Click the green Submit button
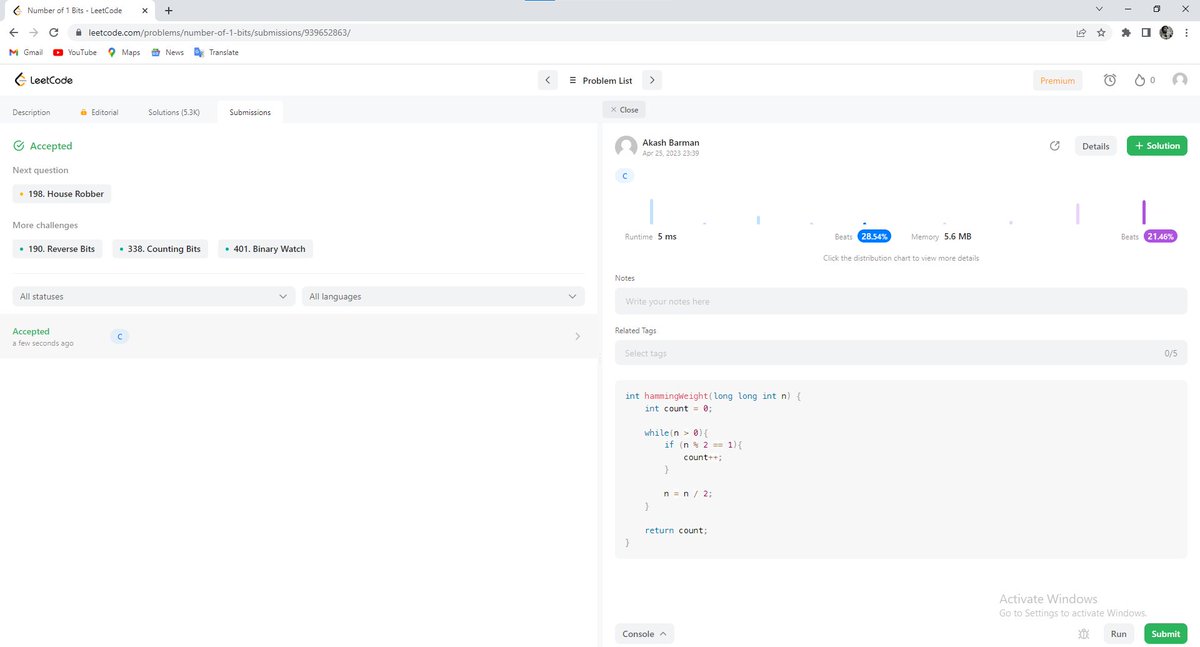This screenshot has height=647, width=1200. click(1165, 634)
